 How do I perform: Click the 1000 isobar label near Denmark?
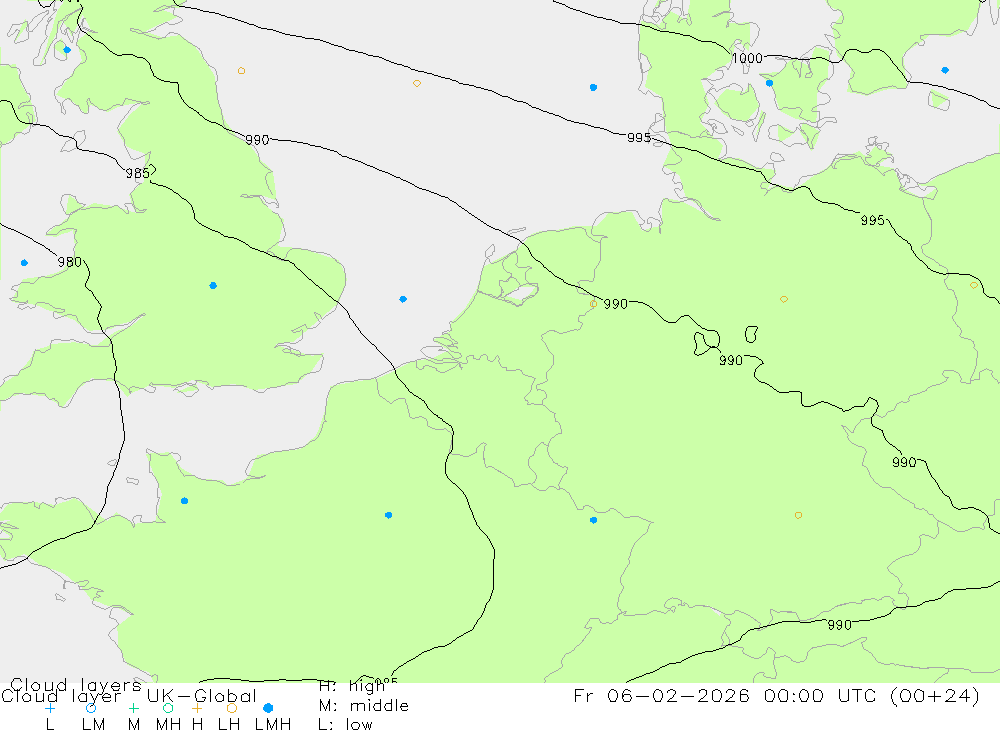click(x=747, y=58)
